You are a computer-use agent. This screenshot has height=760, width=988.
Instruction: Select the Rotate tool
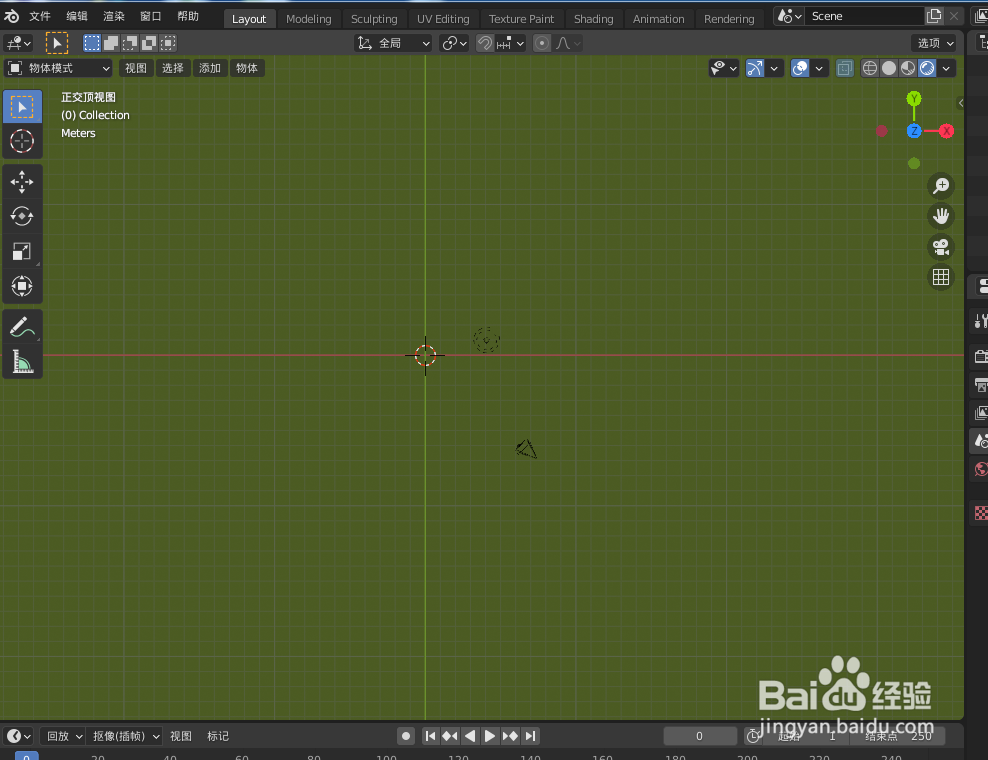[x=22, y=216]
